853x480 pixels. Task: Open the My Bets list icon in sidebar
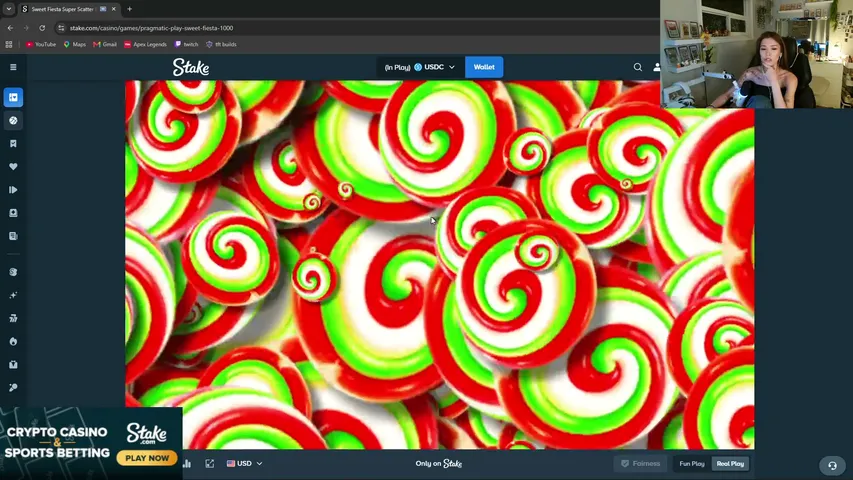[x=13, y=236]
